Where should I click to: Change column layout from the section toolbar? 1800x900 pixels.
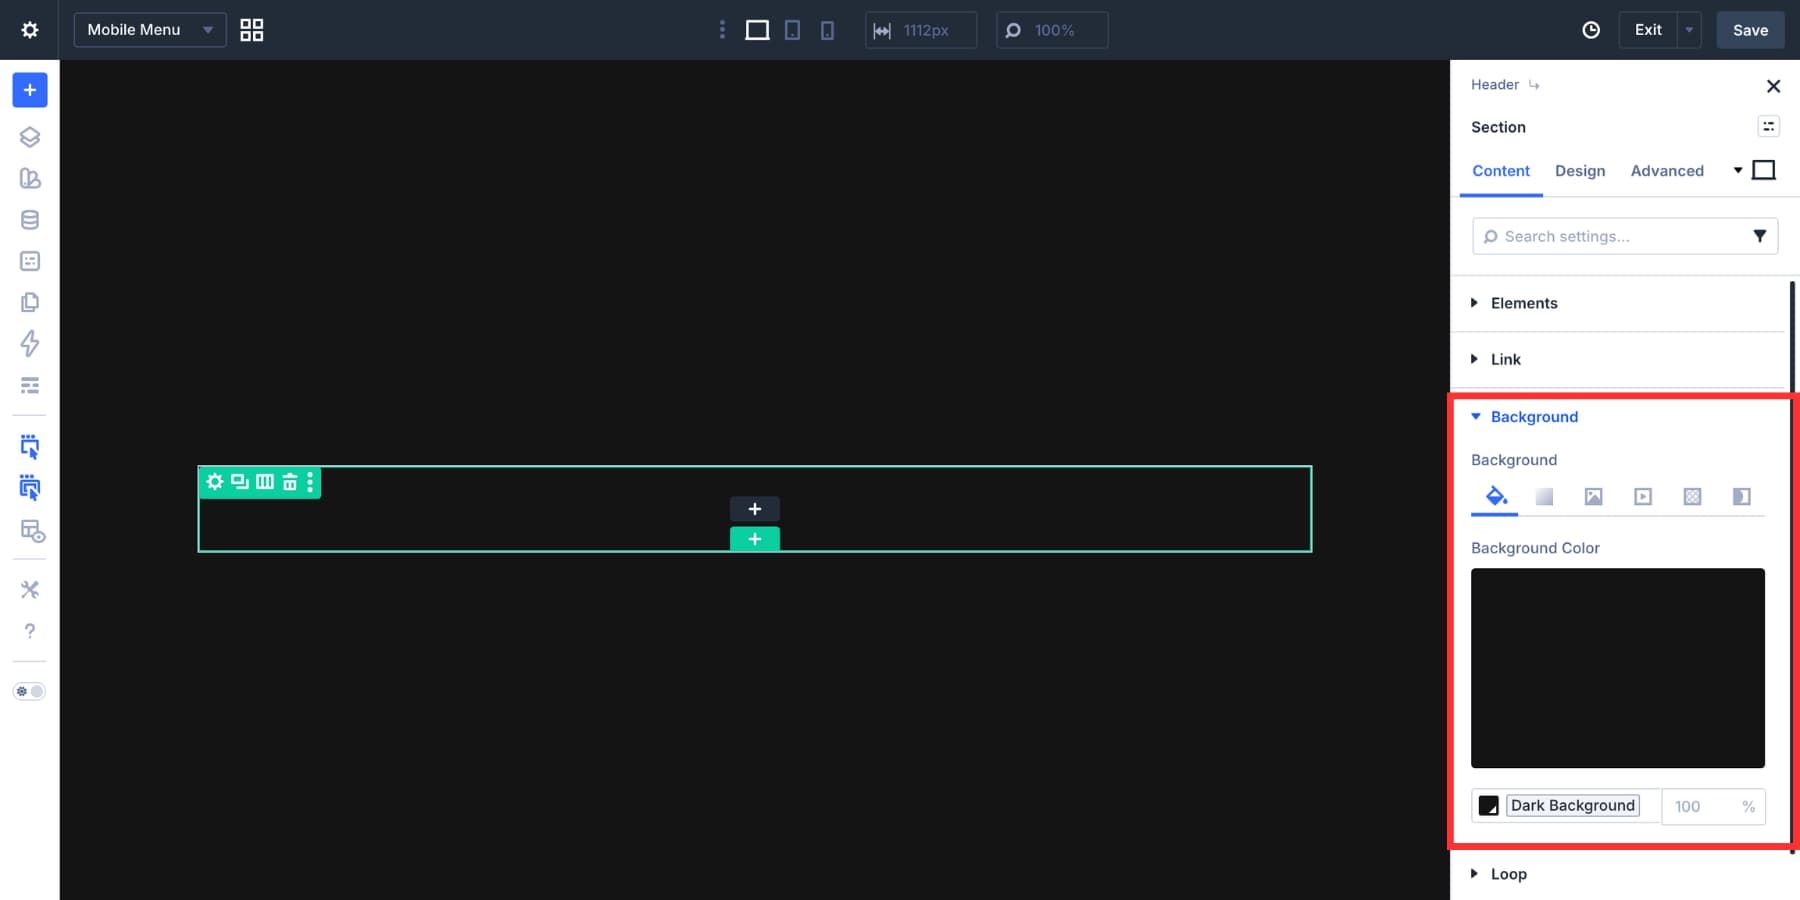pyautogui.click(x=265, y=482)
